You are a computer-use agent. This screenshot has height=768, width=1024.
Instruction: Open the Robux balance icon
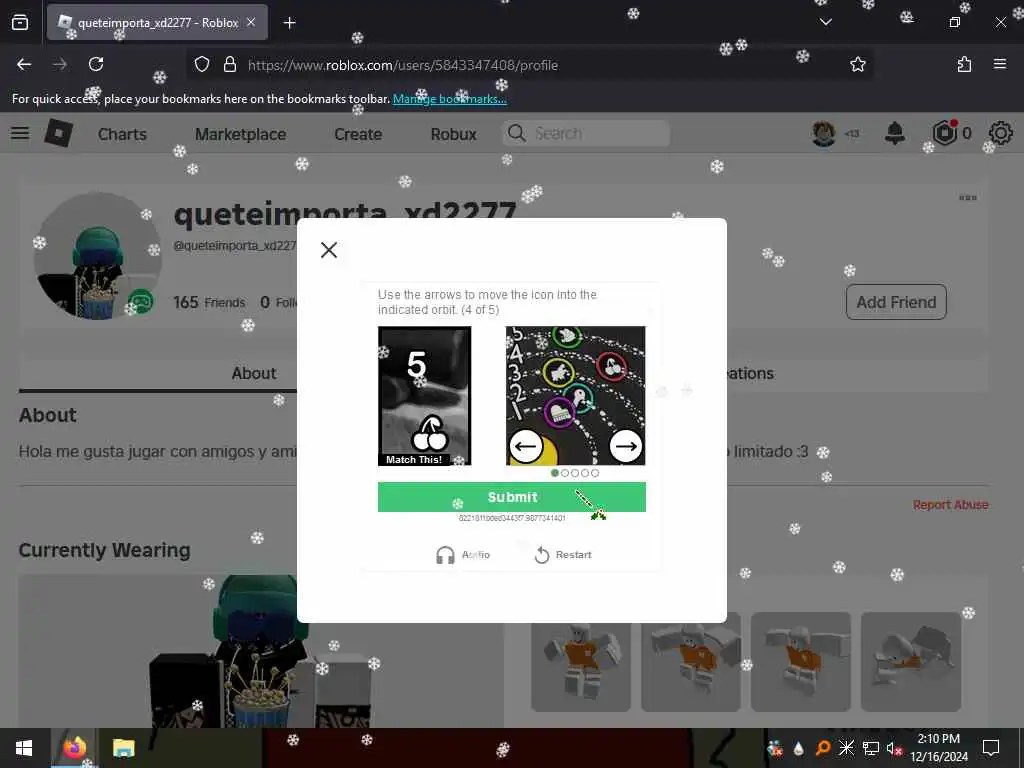click(945, 133)
